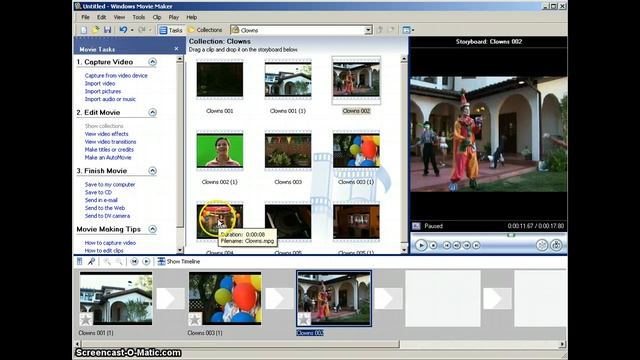Create a new project with the New icon
640x360 pixels.
click(84, 30)
